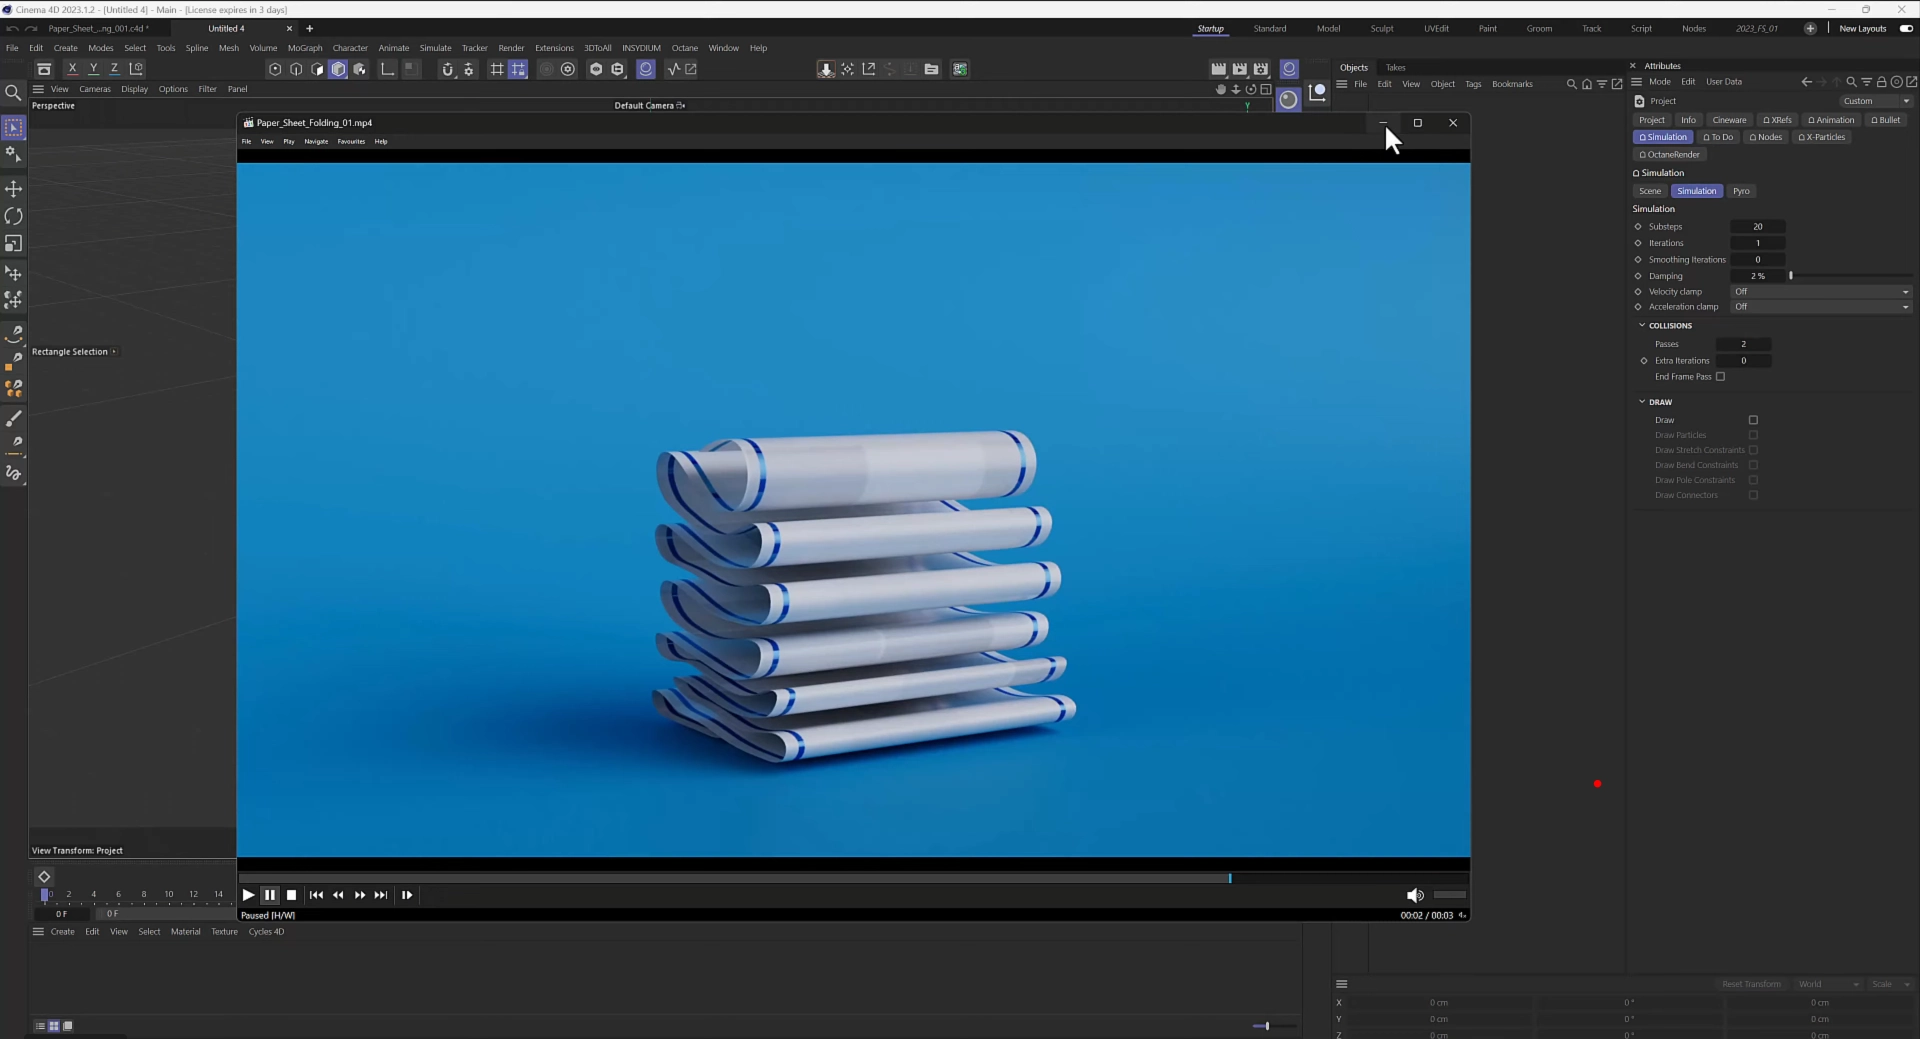Screen dimensions: 1920x1039
Task: Select Rectangle Selection tool icon
Action: (14, 127)
